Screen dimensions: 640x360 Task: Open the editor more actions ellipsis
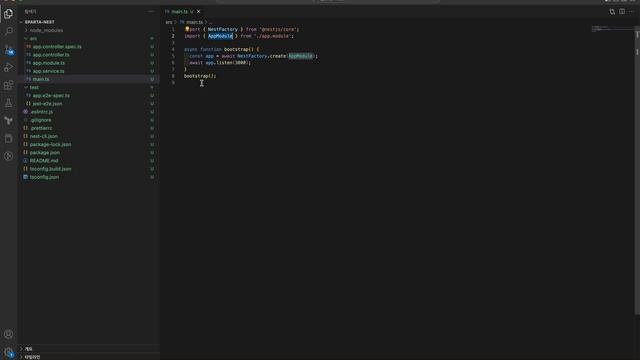[x=631, y=12]
